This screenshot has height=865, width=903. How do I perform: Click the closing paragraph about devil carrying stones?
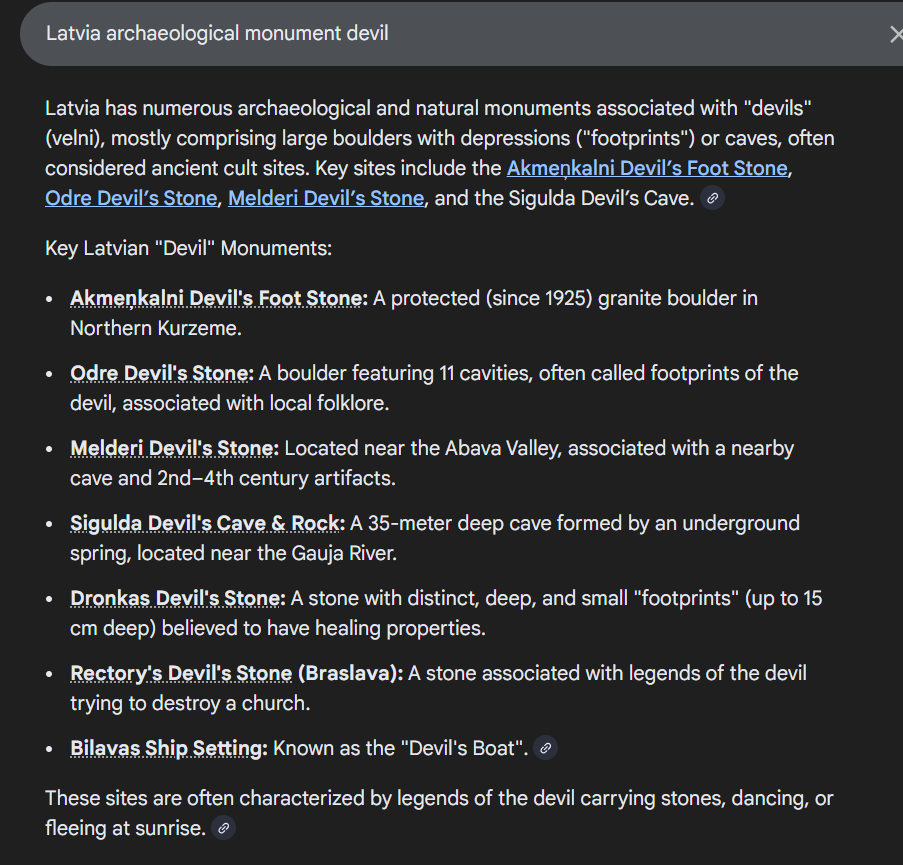pos(439,813)
